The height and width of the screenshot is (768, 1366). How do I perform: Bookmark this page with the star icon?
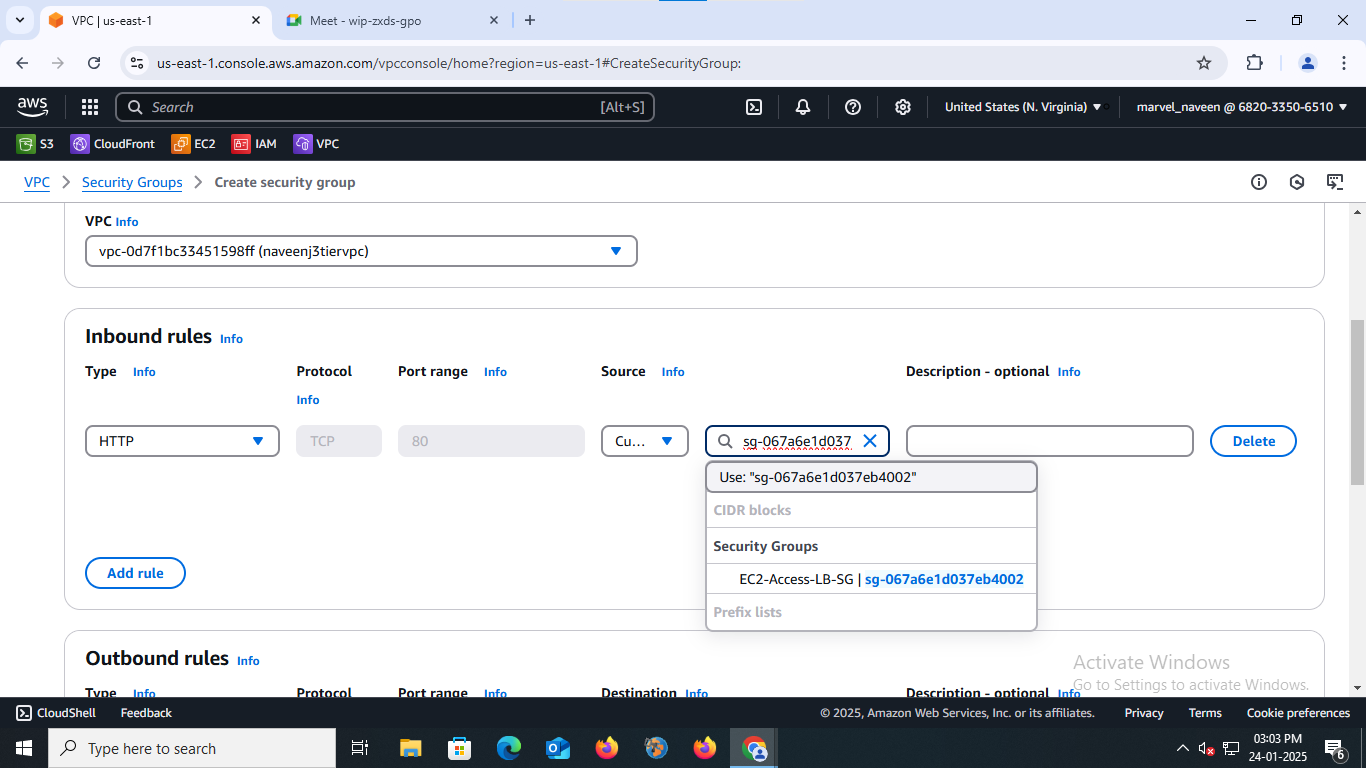[x=1204, y=63]
